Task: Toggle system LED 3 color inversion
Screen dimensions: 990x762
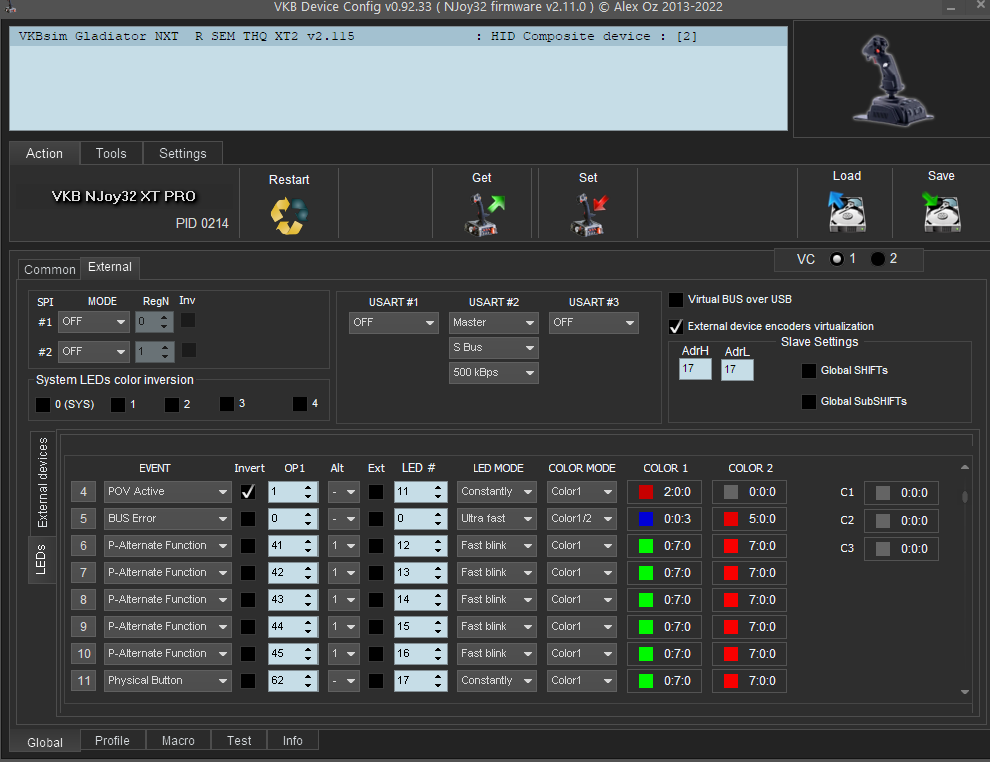Action: coord(227,403)
